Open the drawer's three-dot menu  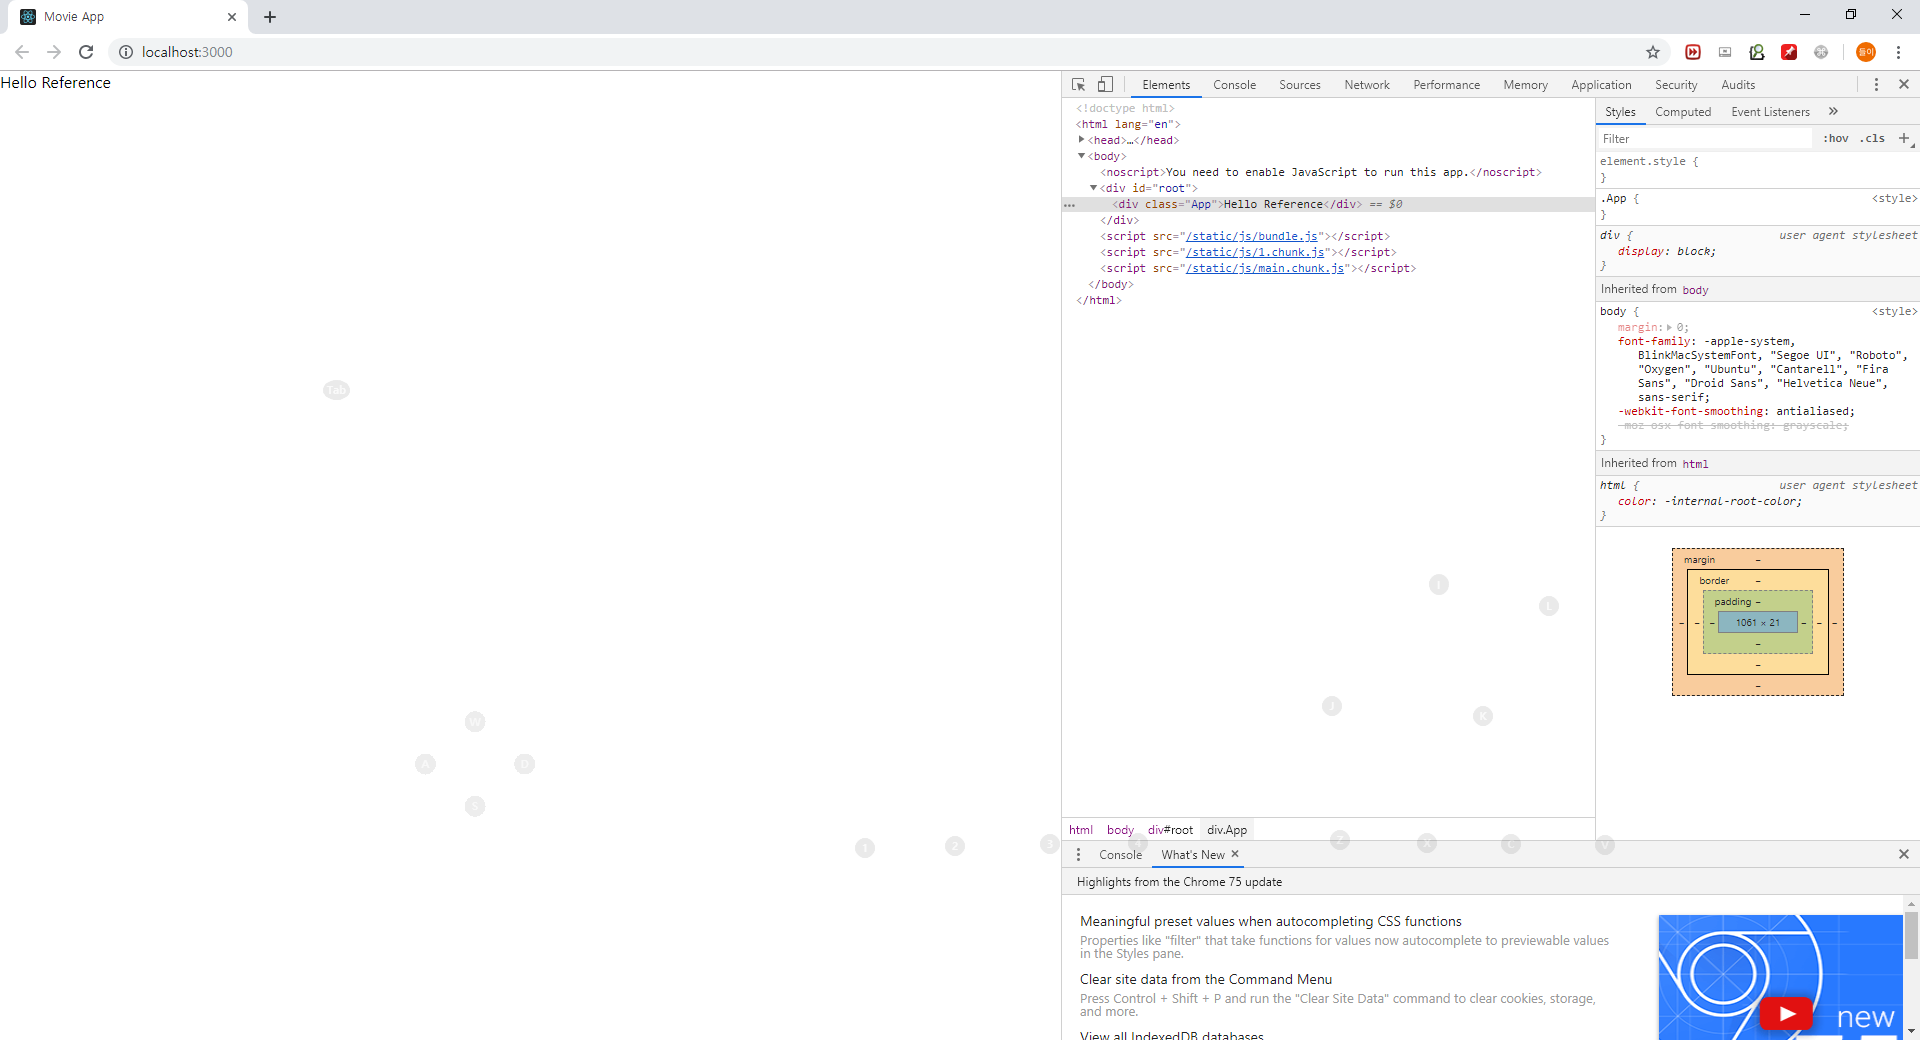1078,854
